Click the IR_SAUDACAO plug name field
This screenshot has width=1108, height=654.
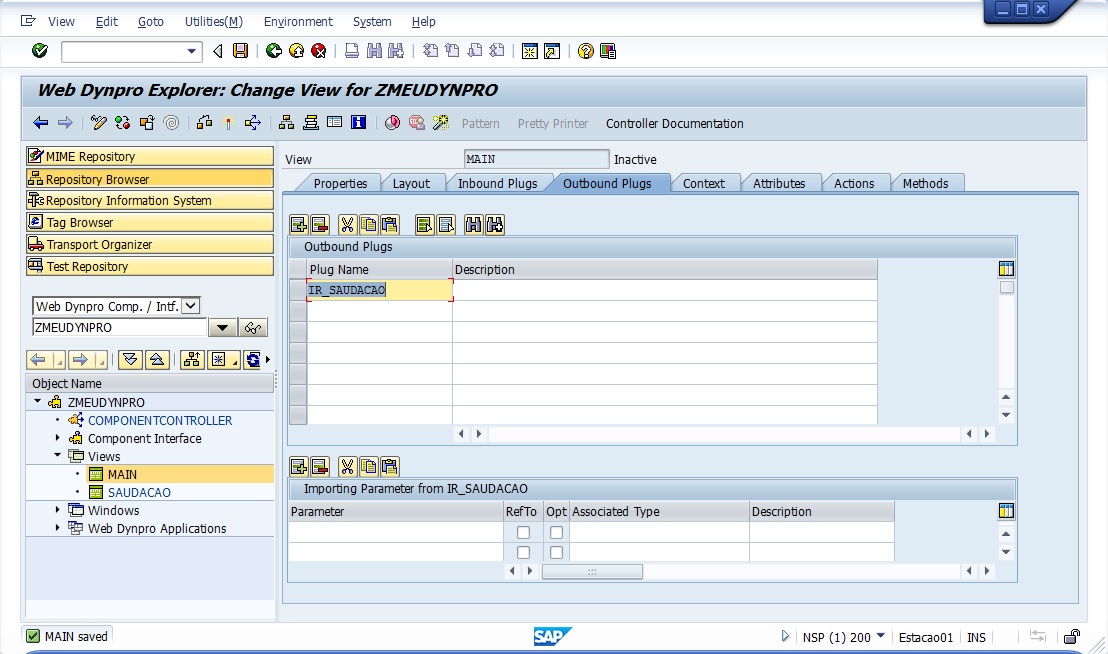tap(379, 290)
